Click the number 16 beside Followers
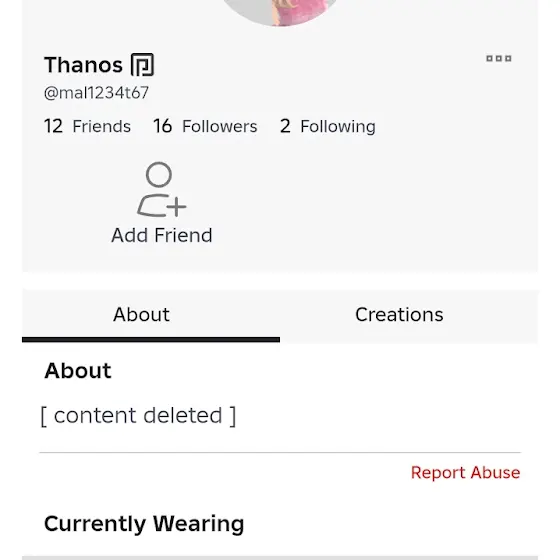This screenshot has height=560, width=560. [162, 126]
